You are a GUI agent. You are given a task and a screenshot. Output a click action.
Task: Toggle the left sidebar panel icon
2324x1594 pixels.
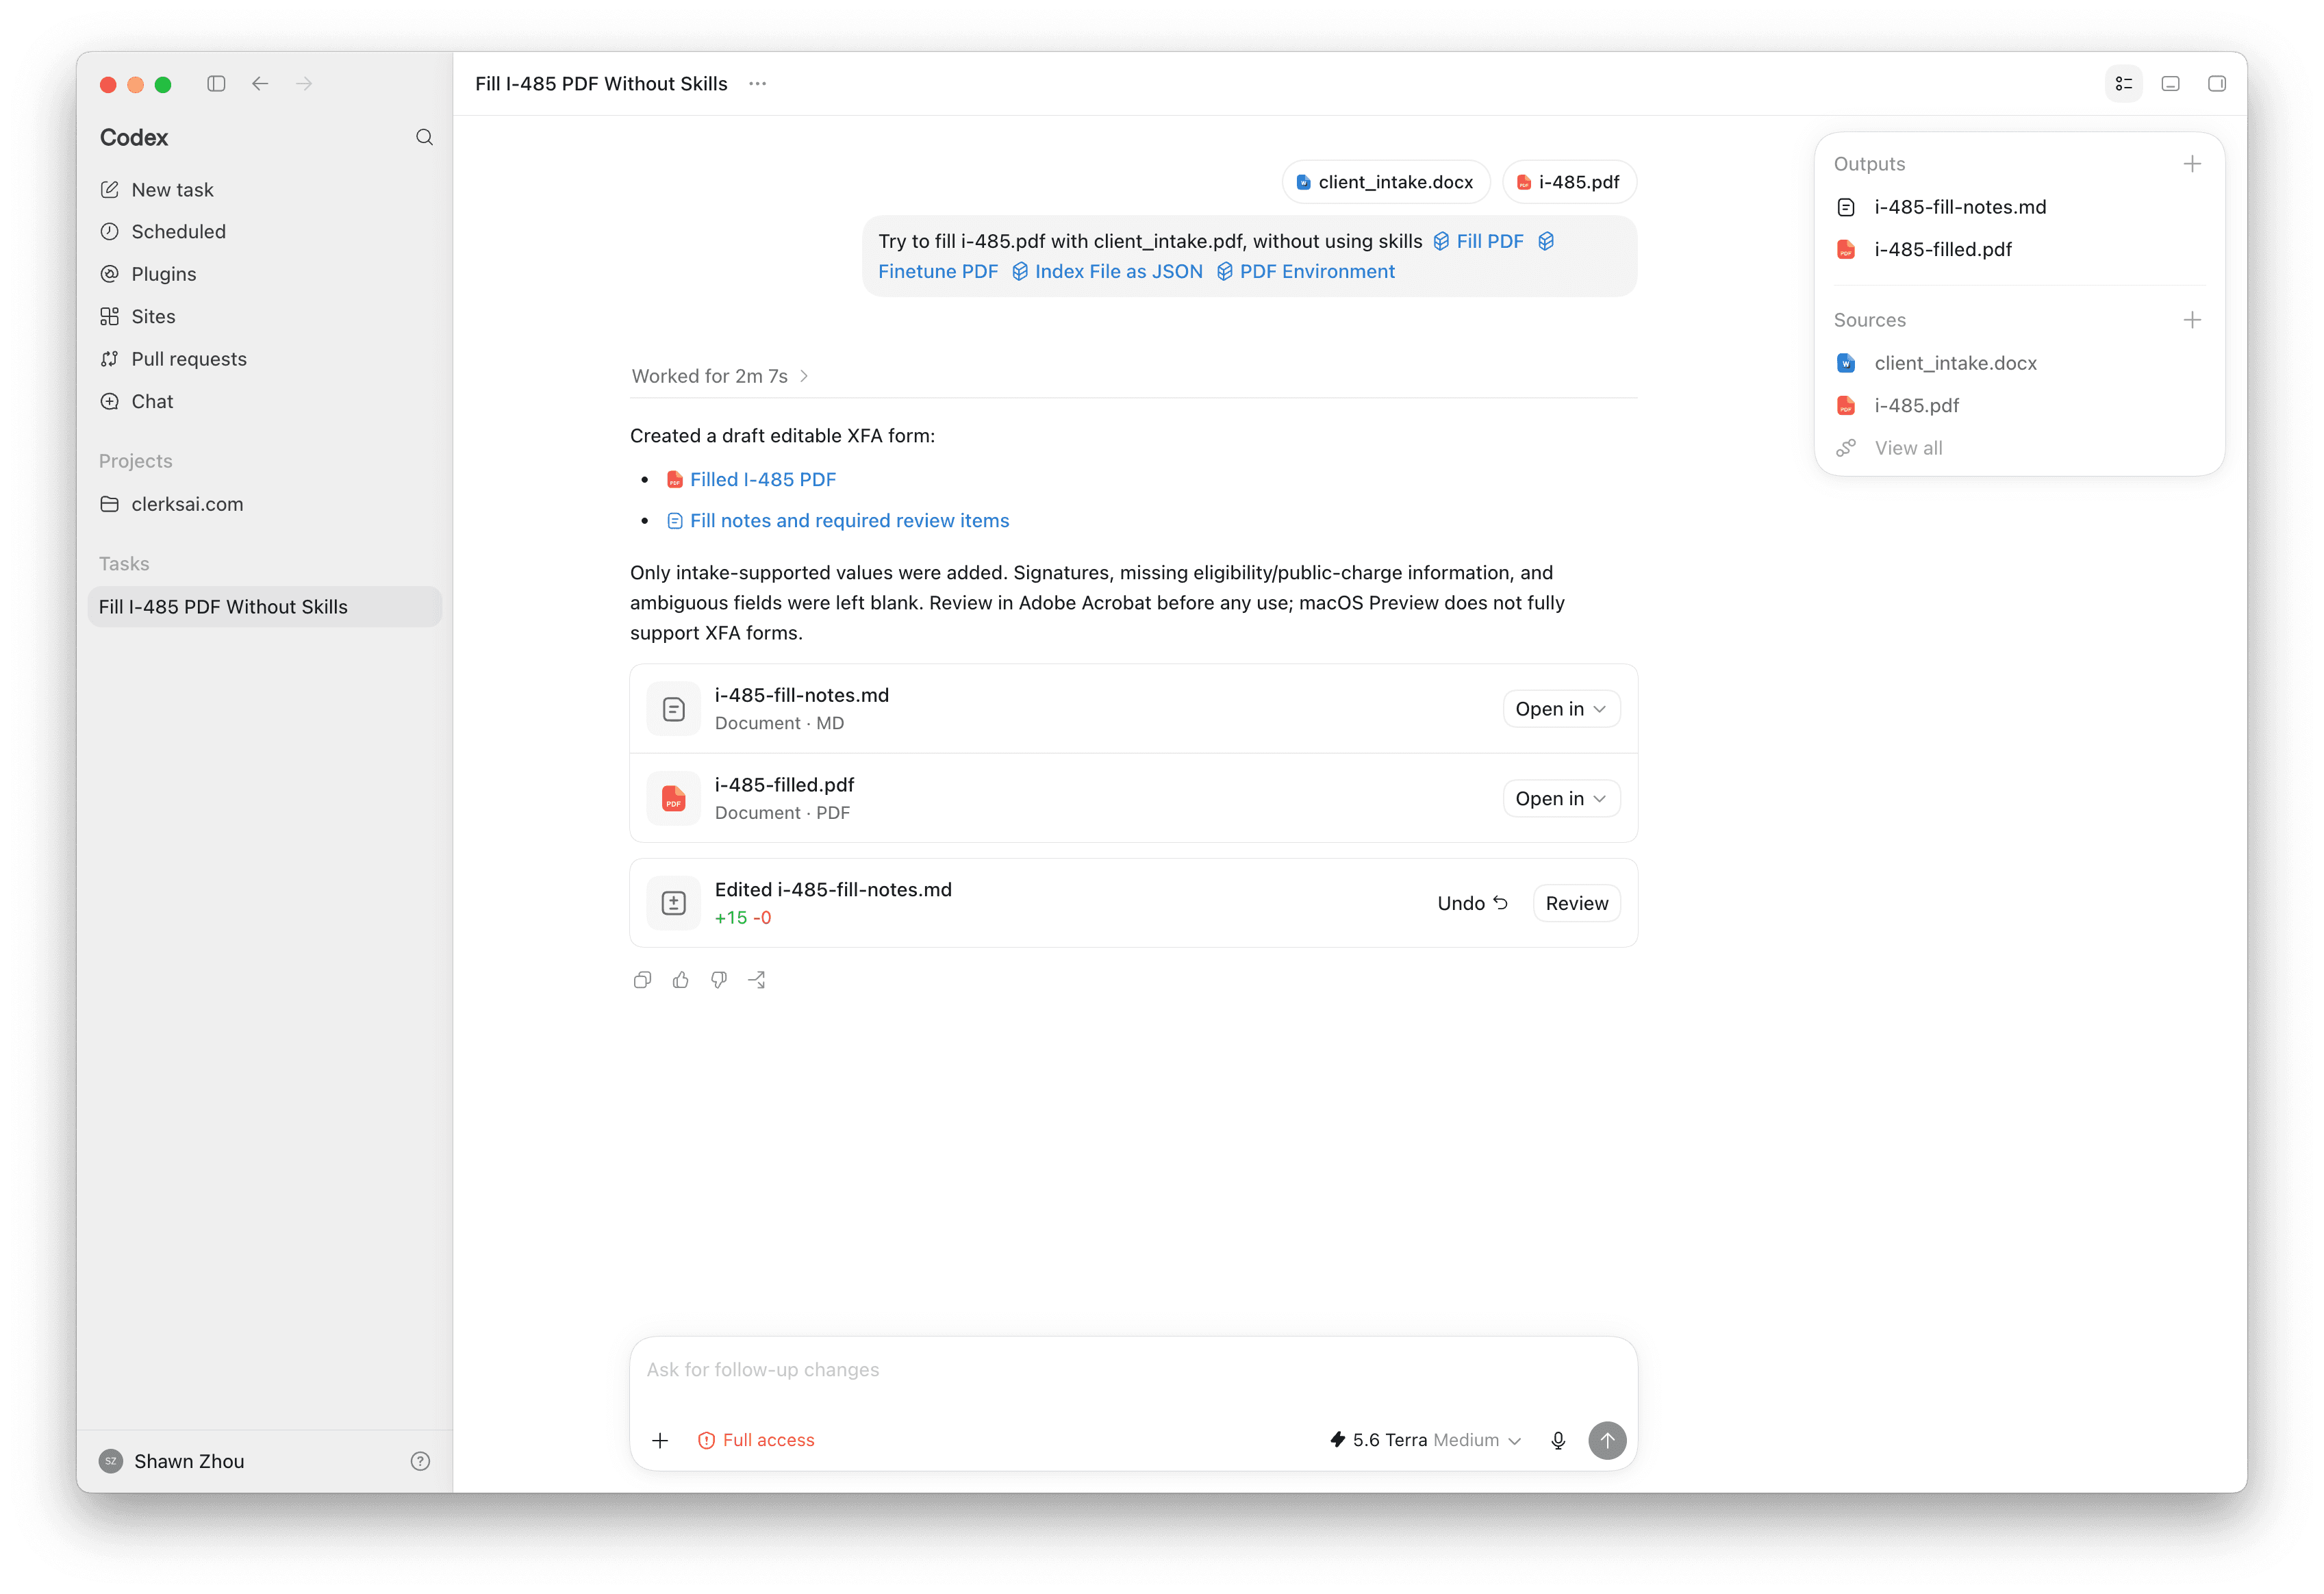pos(216,84)
